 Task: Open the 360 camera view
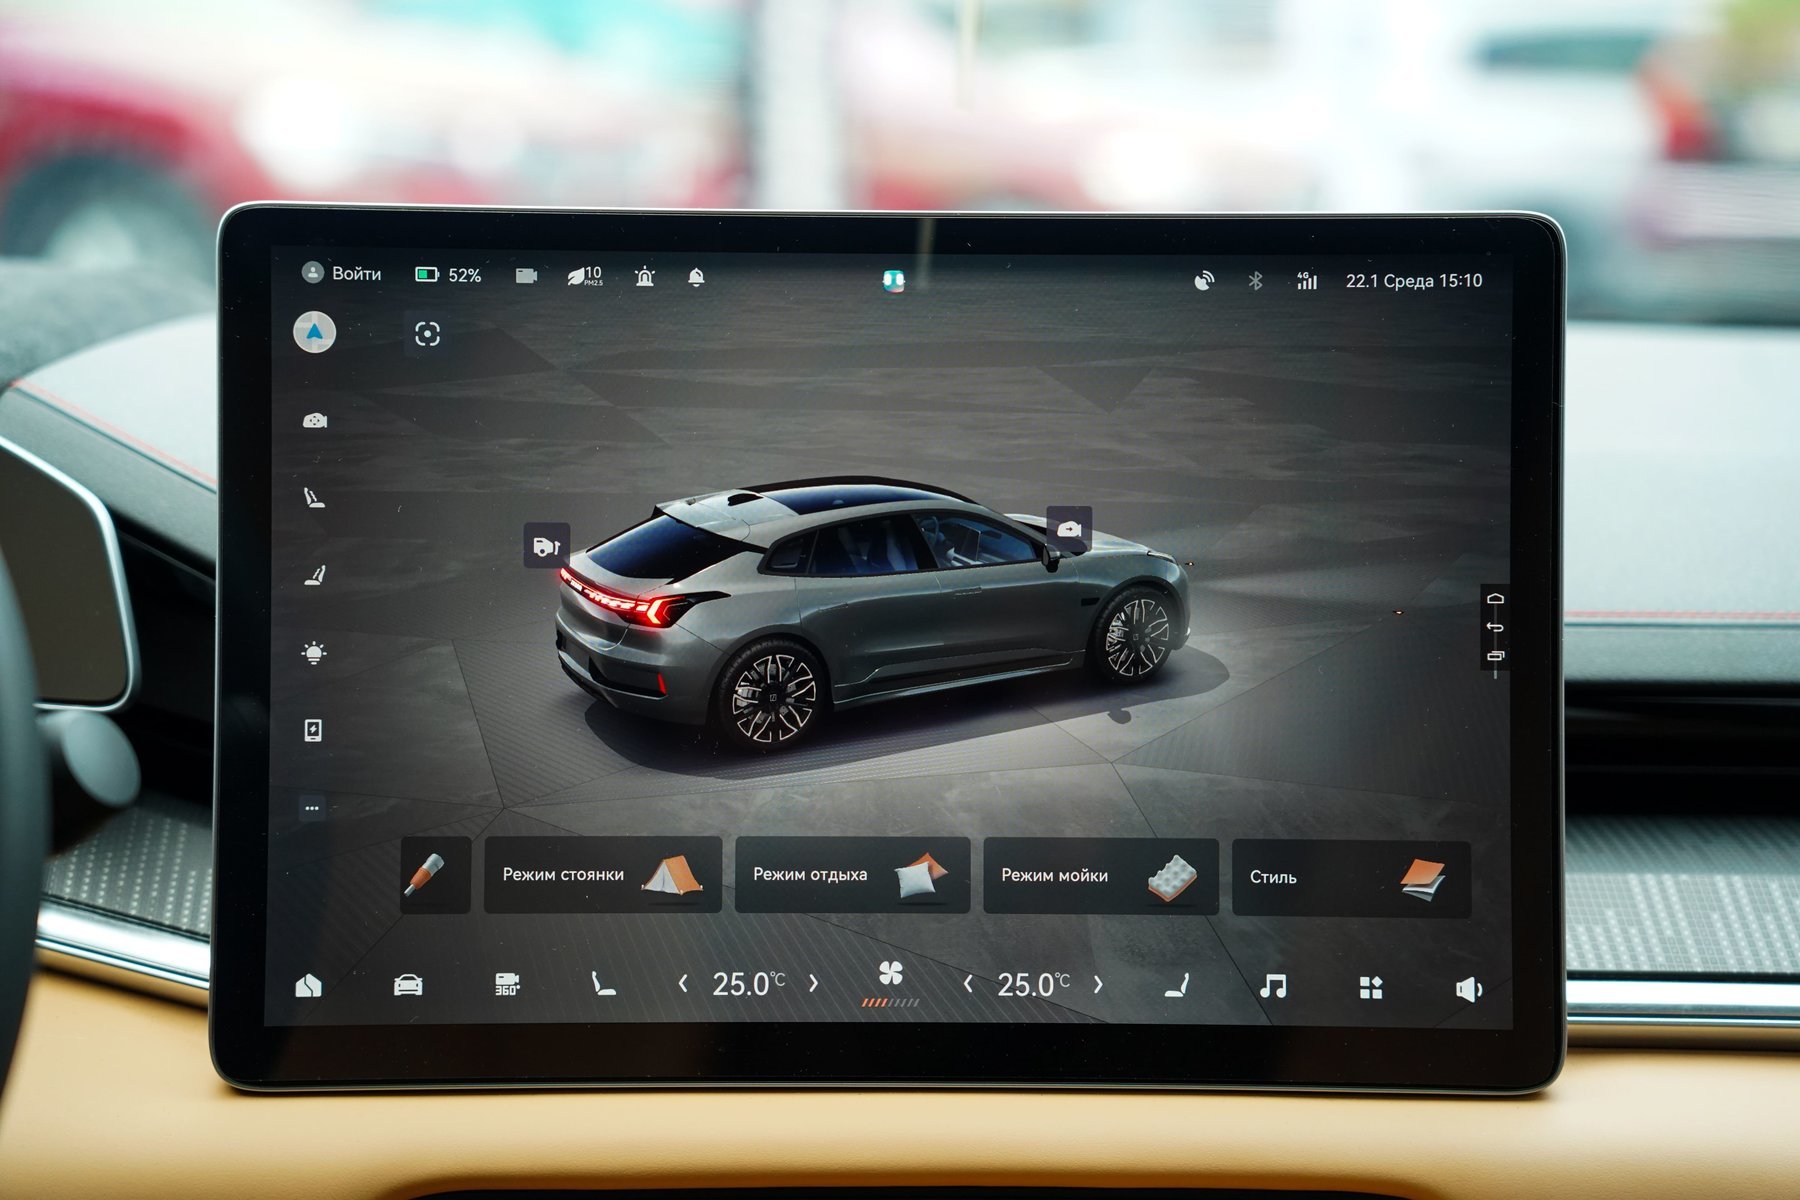click(x=507, y=985)
